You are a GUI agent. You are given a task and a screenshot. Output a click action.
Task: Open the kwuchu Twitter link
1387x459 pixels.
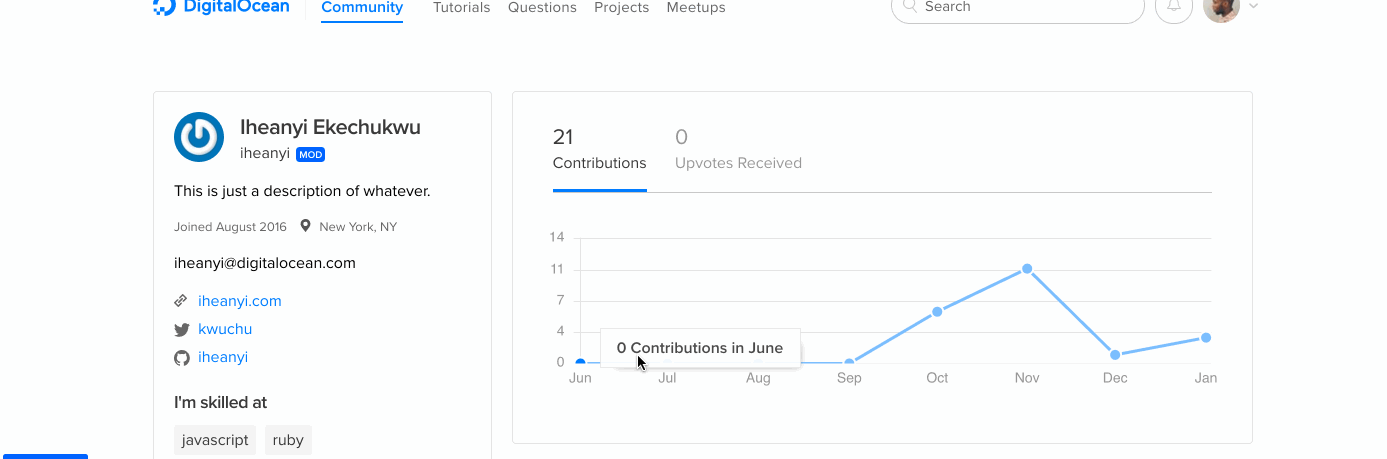click(x=225, y=329)
